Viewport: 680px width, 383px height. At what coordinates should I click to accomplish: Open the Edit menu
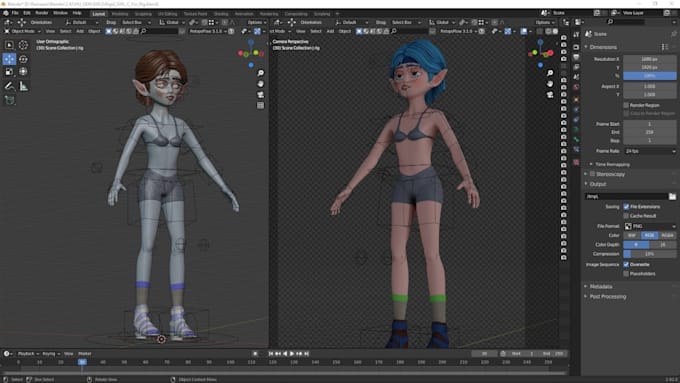point(27,13)
